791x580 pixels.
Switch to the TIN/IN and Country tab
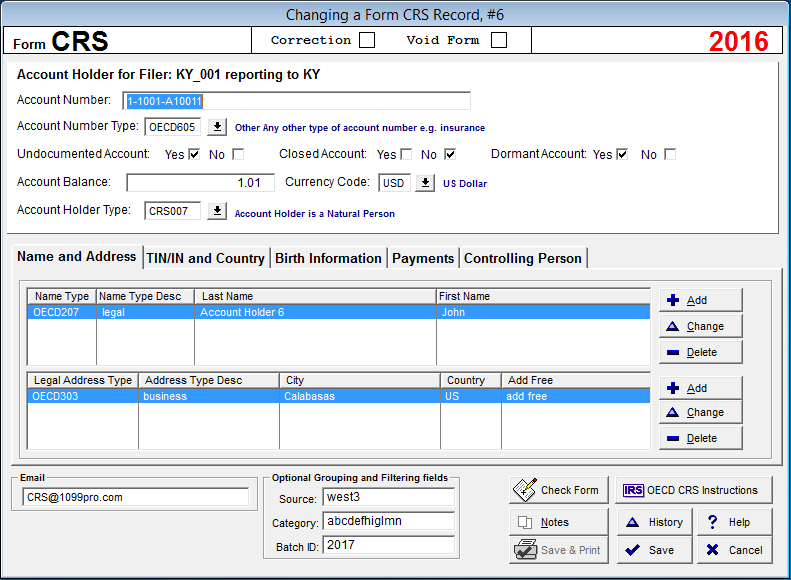206,258
